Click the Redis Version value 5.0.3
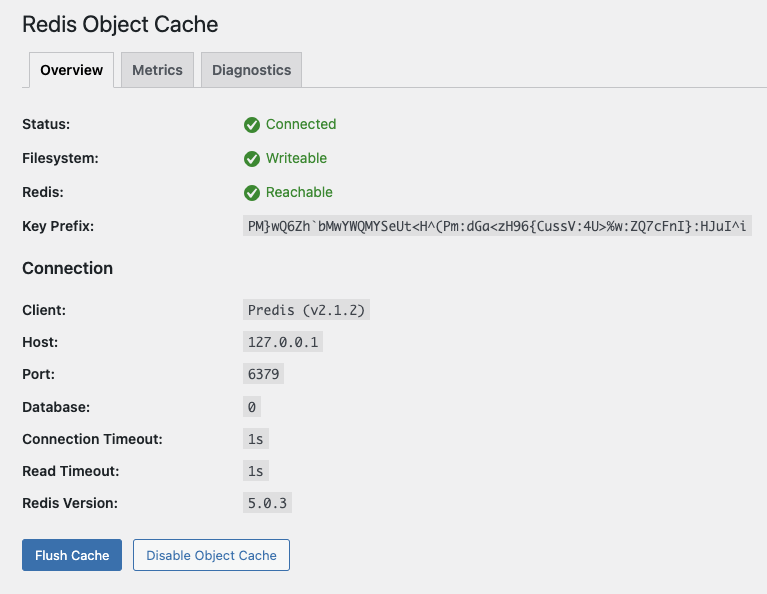This screenshot has width=767, height=594. click(x=267, y=503)
